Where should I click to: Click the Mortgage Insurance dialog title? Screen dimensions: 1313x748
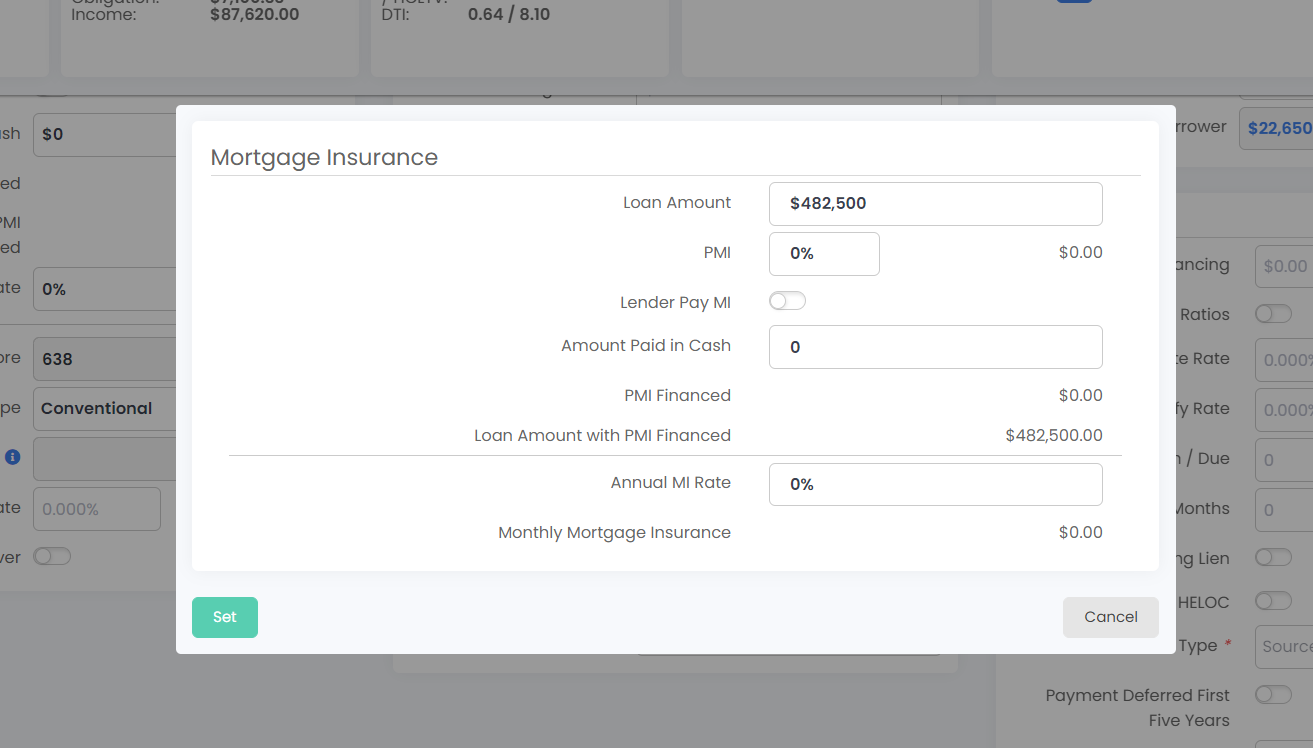[324, 157]
